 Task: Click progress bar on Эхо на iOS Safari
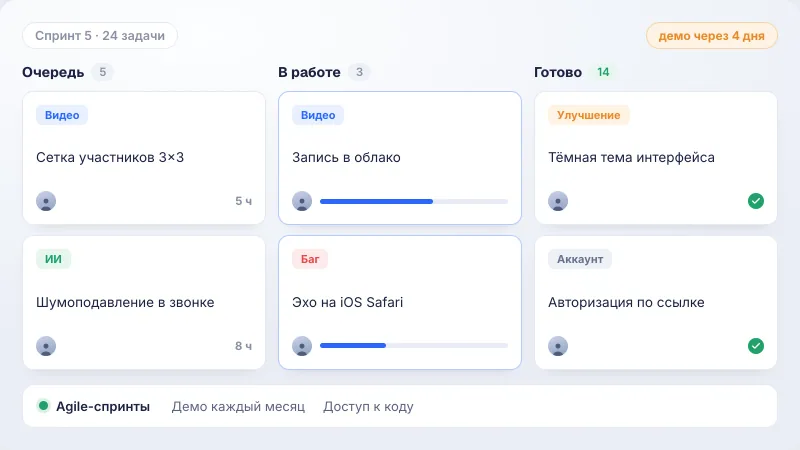(414, 346)
